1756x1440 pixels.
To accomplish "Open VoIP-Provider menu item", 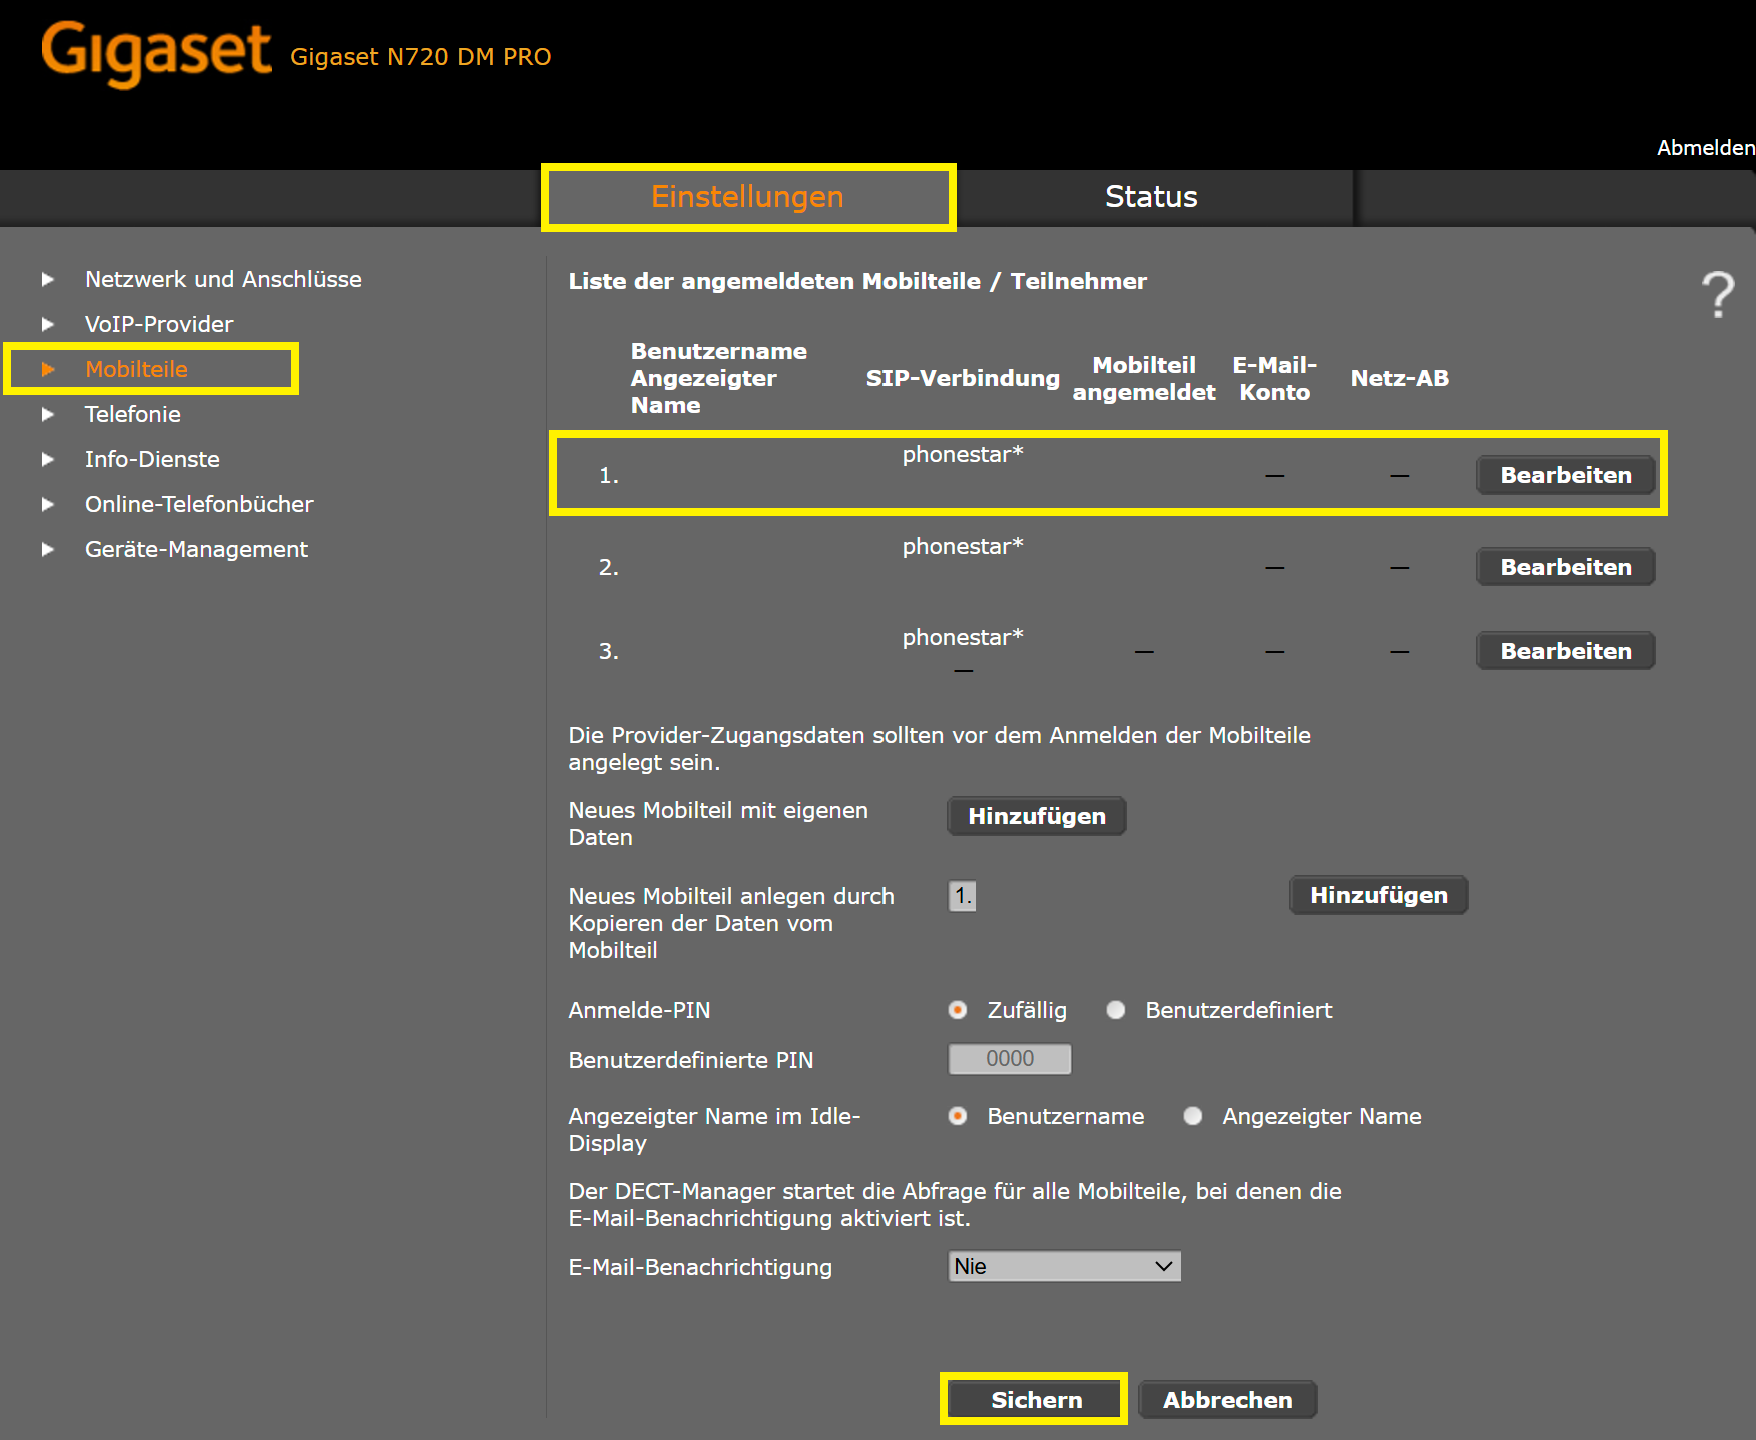I will point(159,324).
